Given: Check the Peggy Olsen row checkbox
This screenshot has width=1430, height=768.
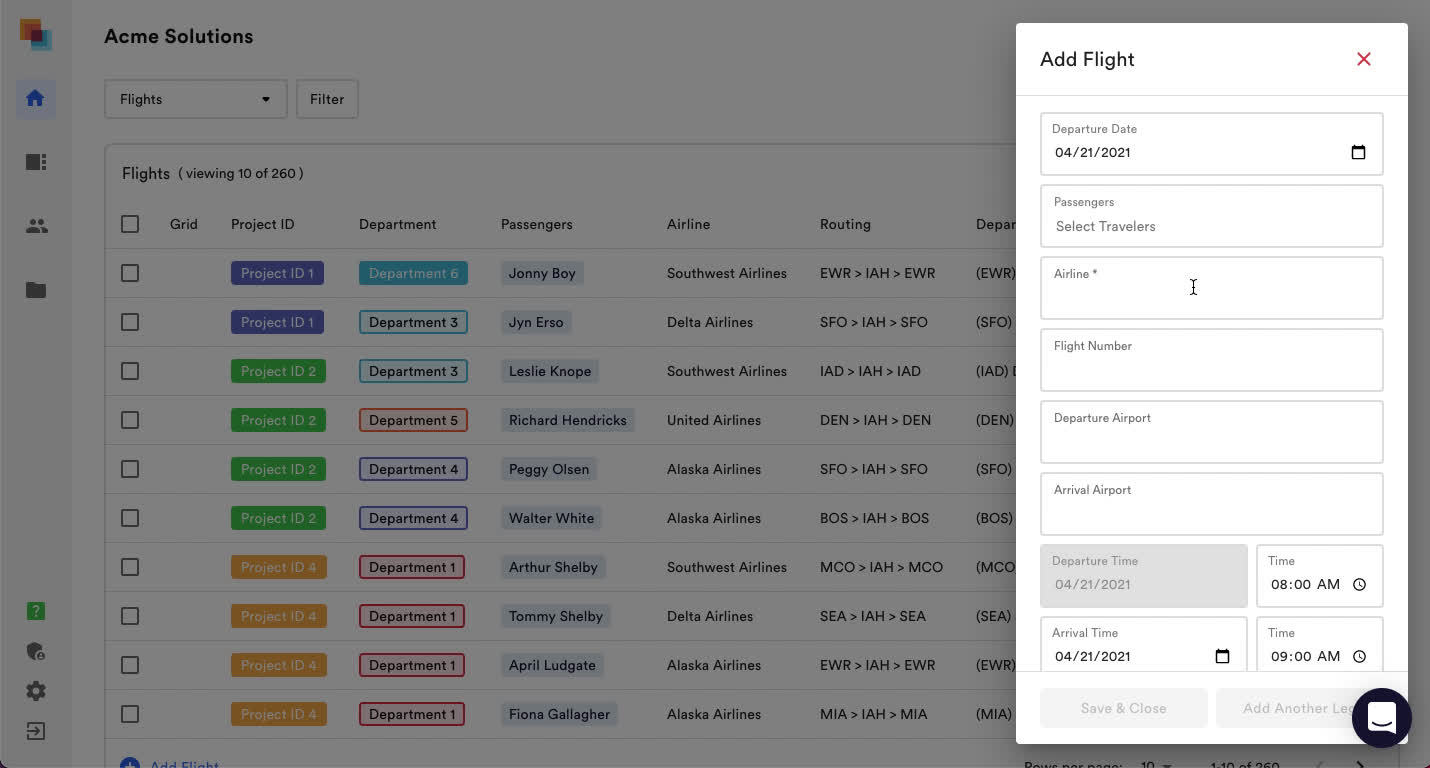Looking at the screenshot, I should [130, 469].
